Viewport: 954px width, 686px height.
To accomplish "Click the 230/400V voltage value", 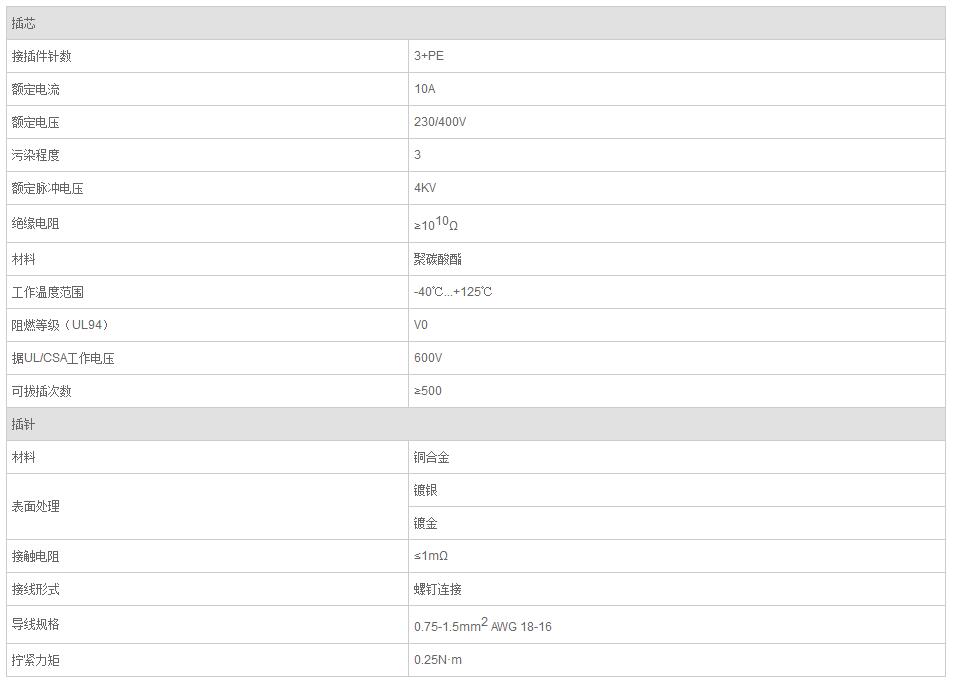I will pos(440,122).
